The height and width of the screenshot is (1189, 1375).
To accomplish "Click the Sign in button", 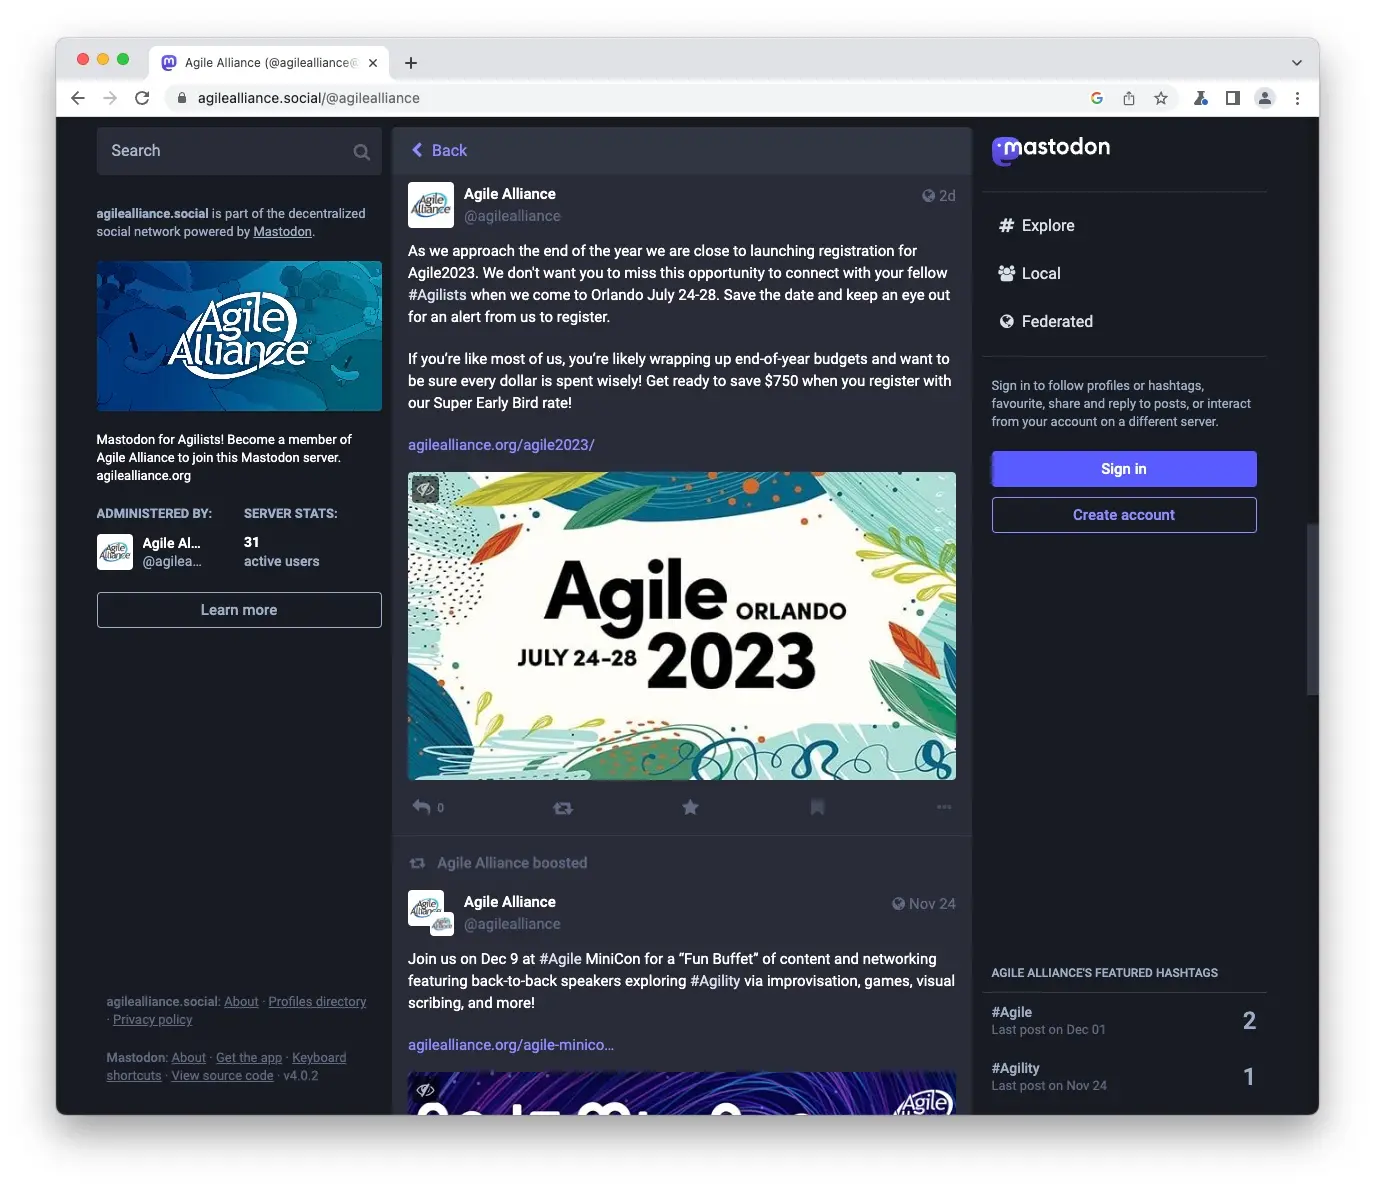I will point(1124,469).
